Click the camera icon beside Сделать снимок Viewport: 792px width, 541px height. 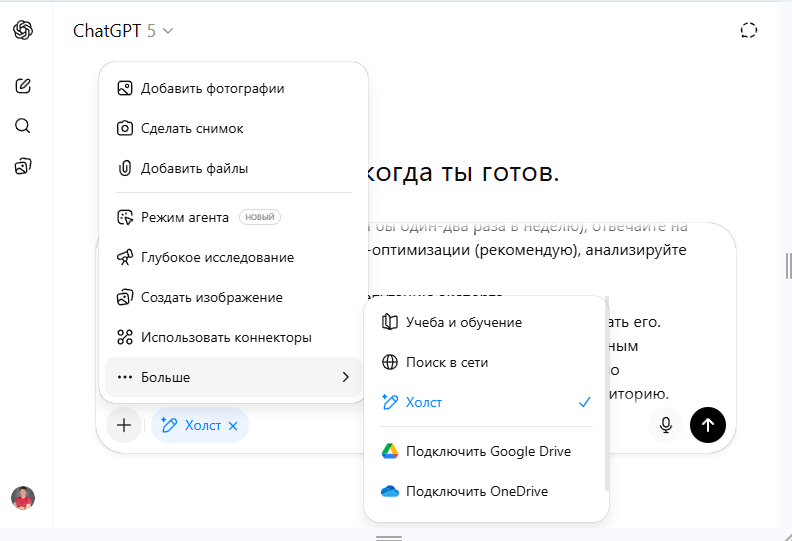(125, 128)
